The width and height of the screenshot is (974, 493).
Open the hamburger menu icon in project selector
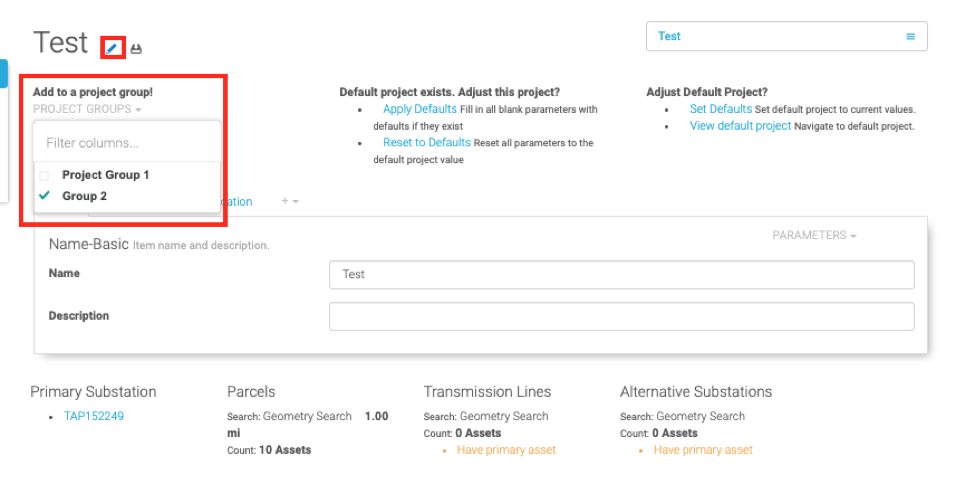910,36
